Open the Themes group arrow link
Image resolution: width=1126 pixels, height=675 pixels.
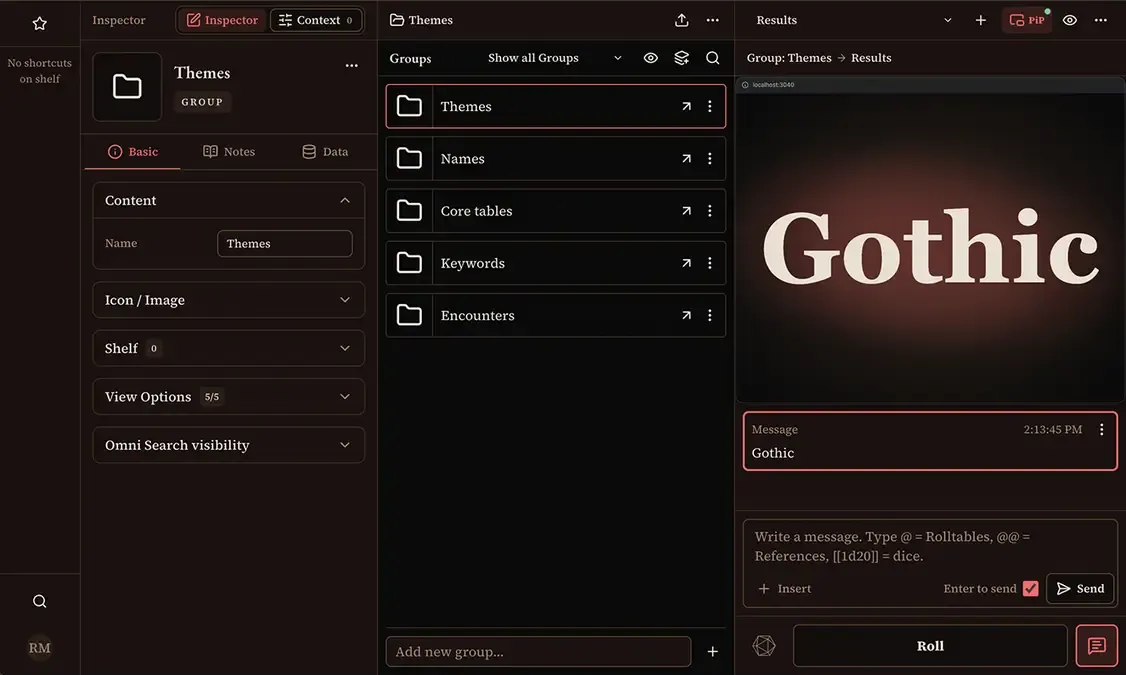click(687, 106)
